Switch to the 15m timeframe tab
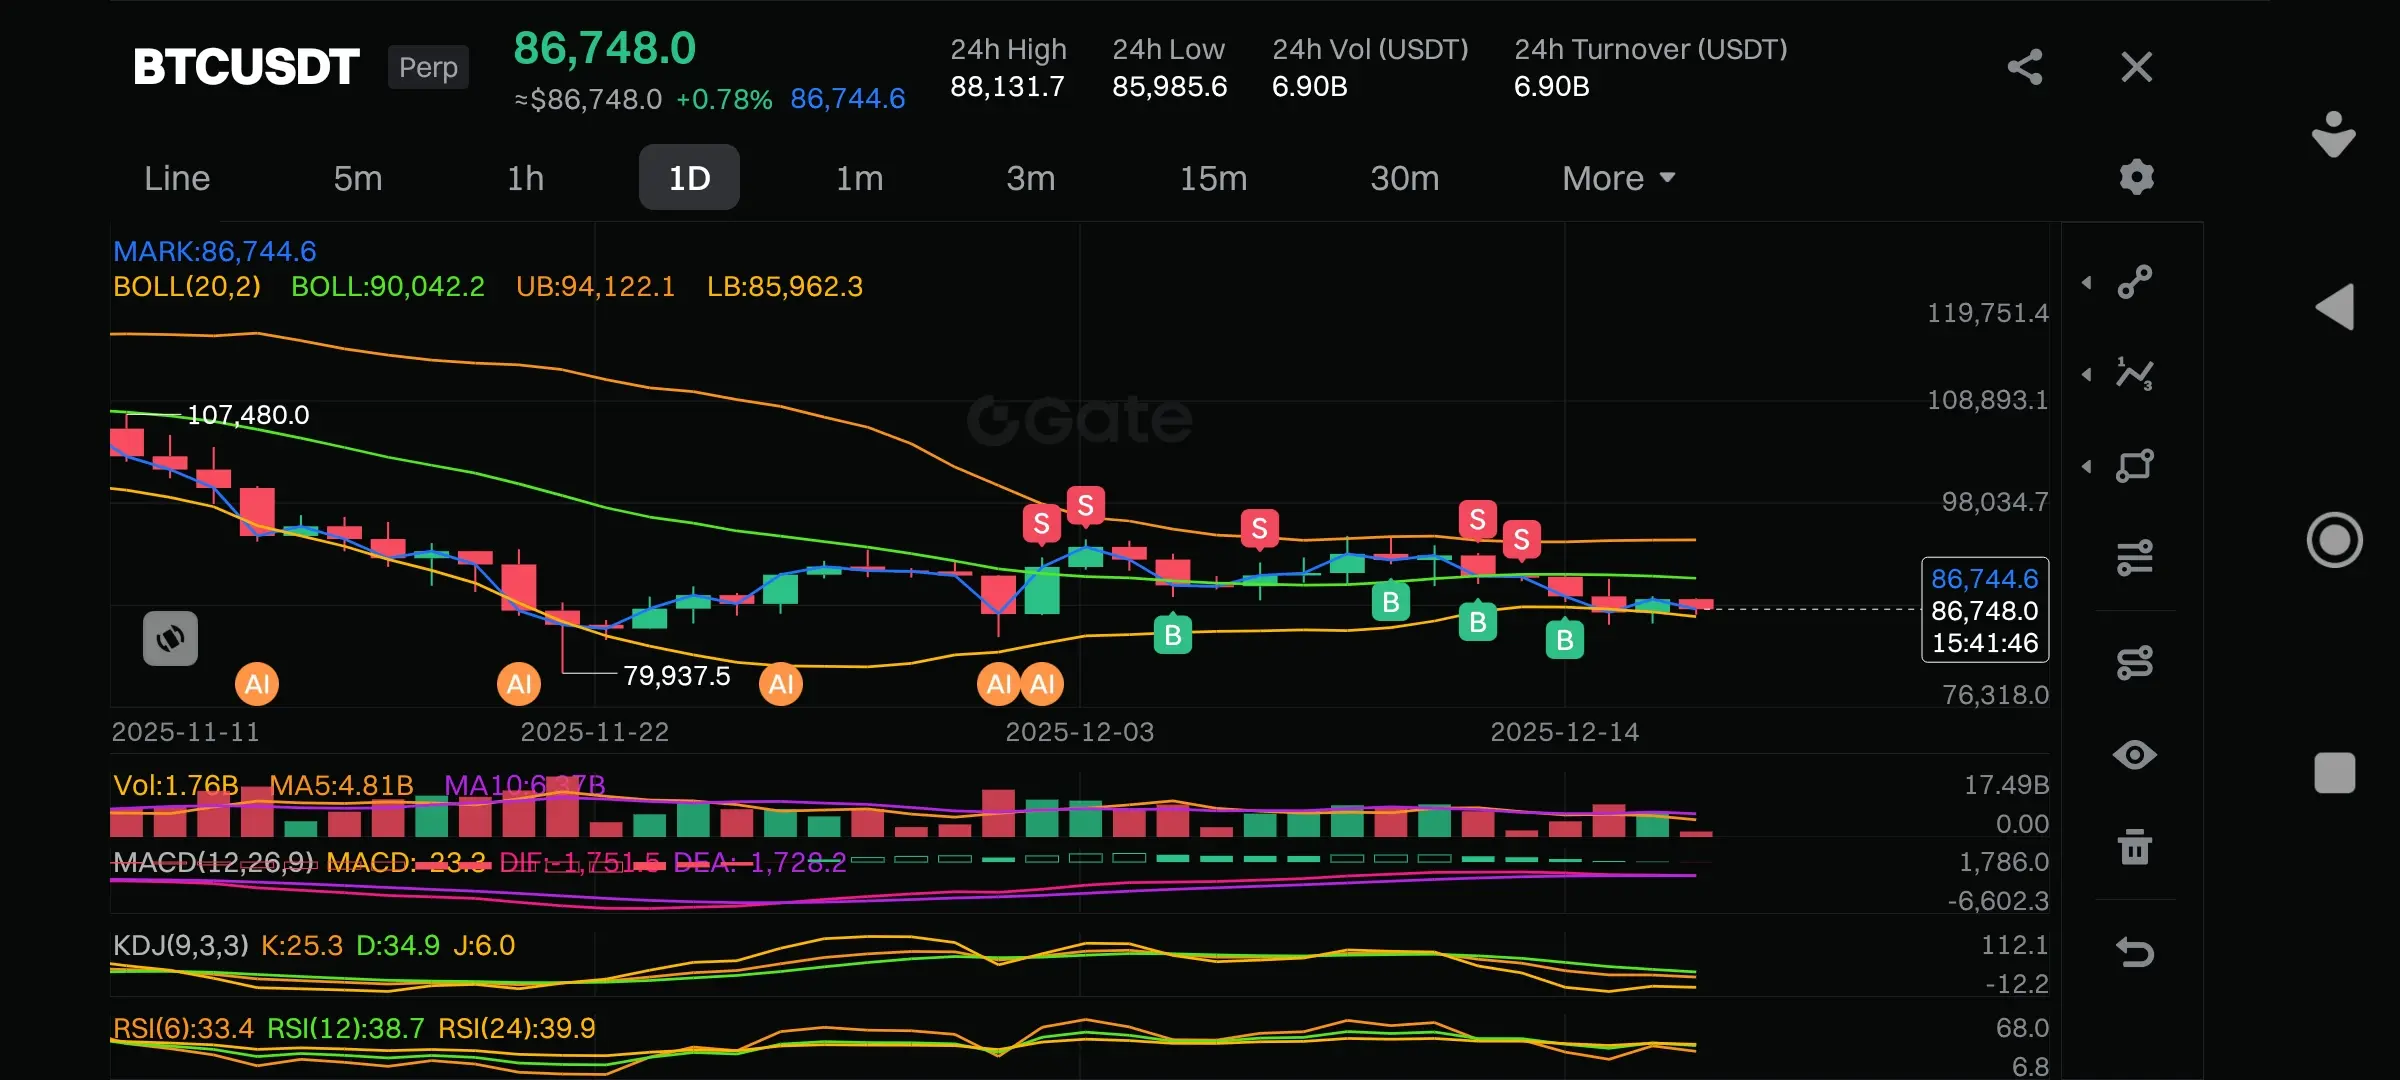The height and width of the screenshot is (1080, 2400). coord(1213,178)
